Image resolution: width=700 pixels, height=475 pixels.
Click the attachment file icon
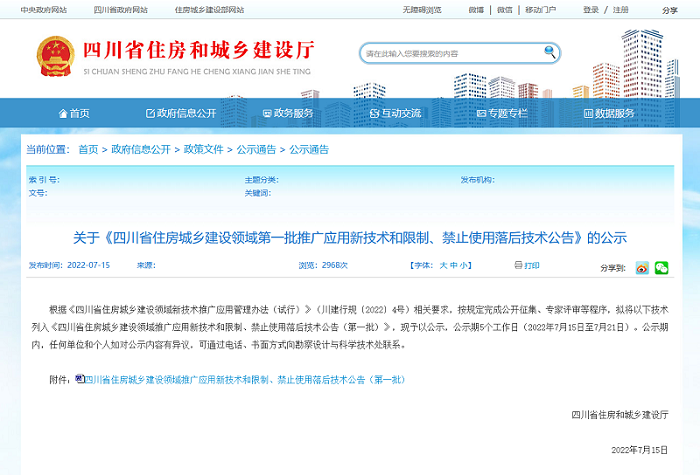[x=80, y=379]
